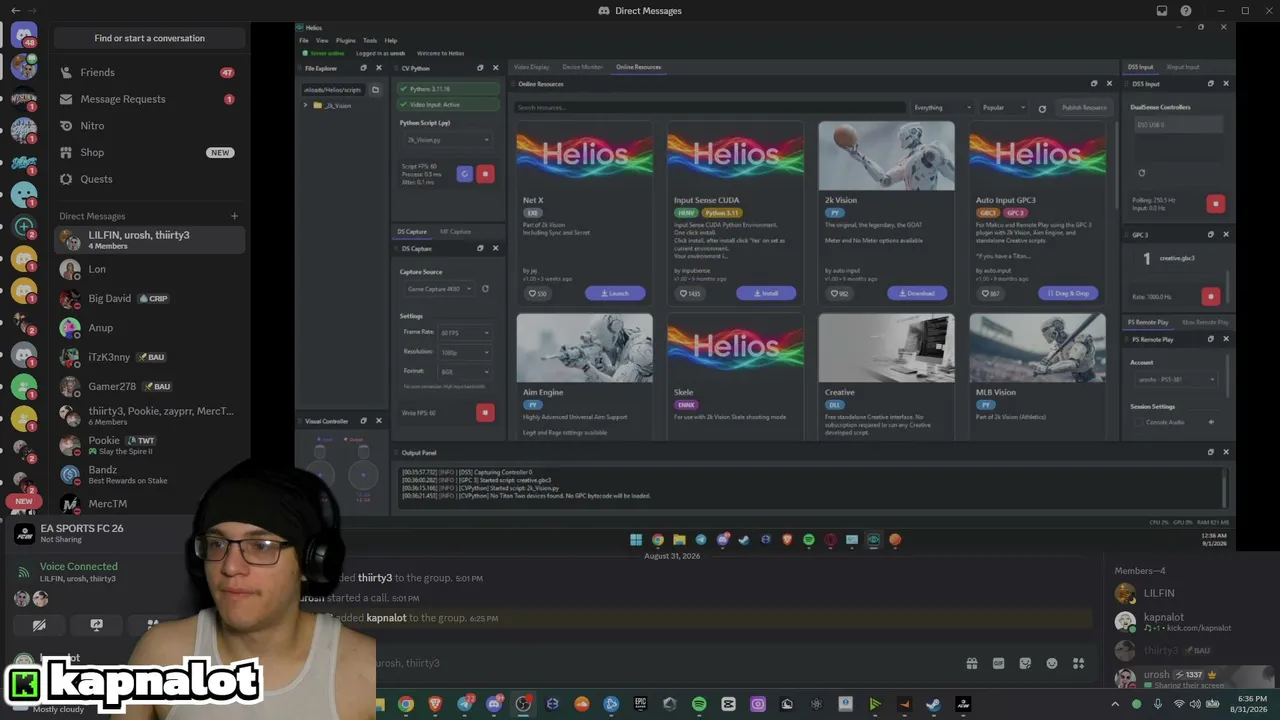Open the Format dropdown set to BGR

pyautogui.click(x=464, y=371)
